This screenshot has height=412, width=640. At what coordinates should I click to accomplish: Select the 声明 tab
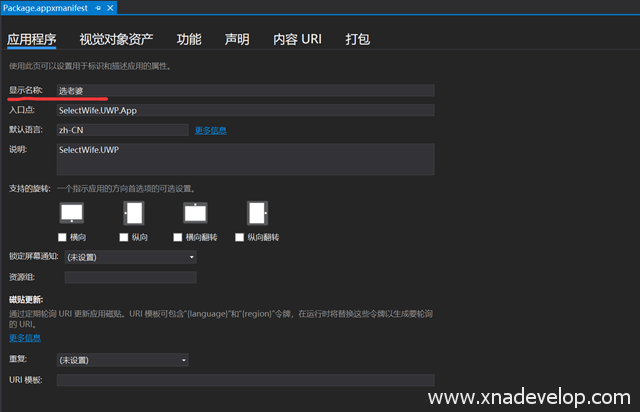point(237,40)
